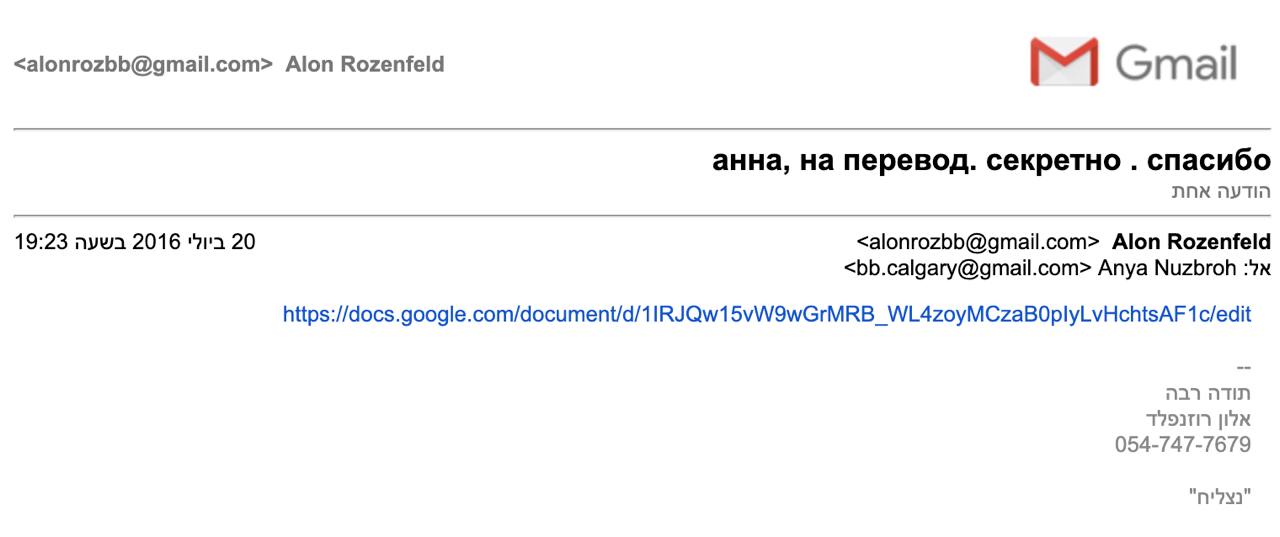Click the quoted word נצליח at the bottom
This screenshot has width=1280, height=537.
click(1219, 495)
